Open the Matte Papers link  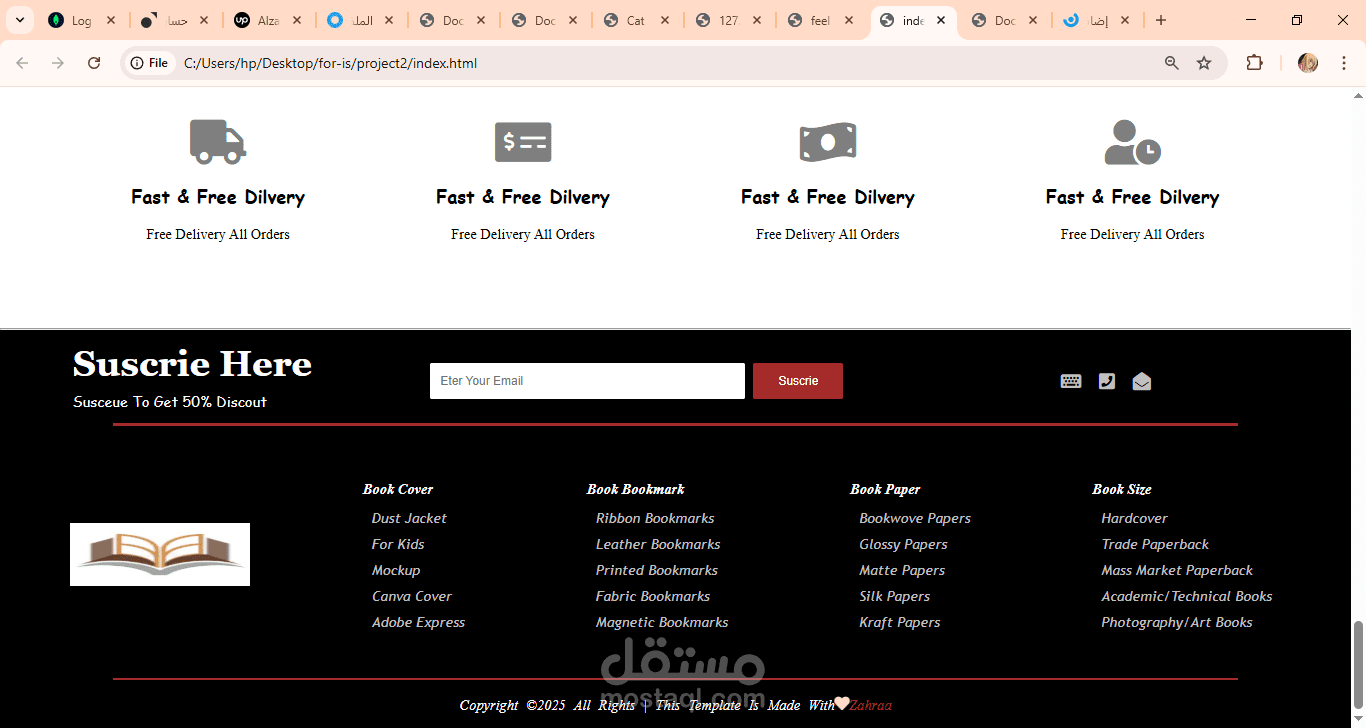(x=902, y=570)
